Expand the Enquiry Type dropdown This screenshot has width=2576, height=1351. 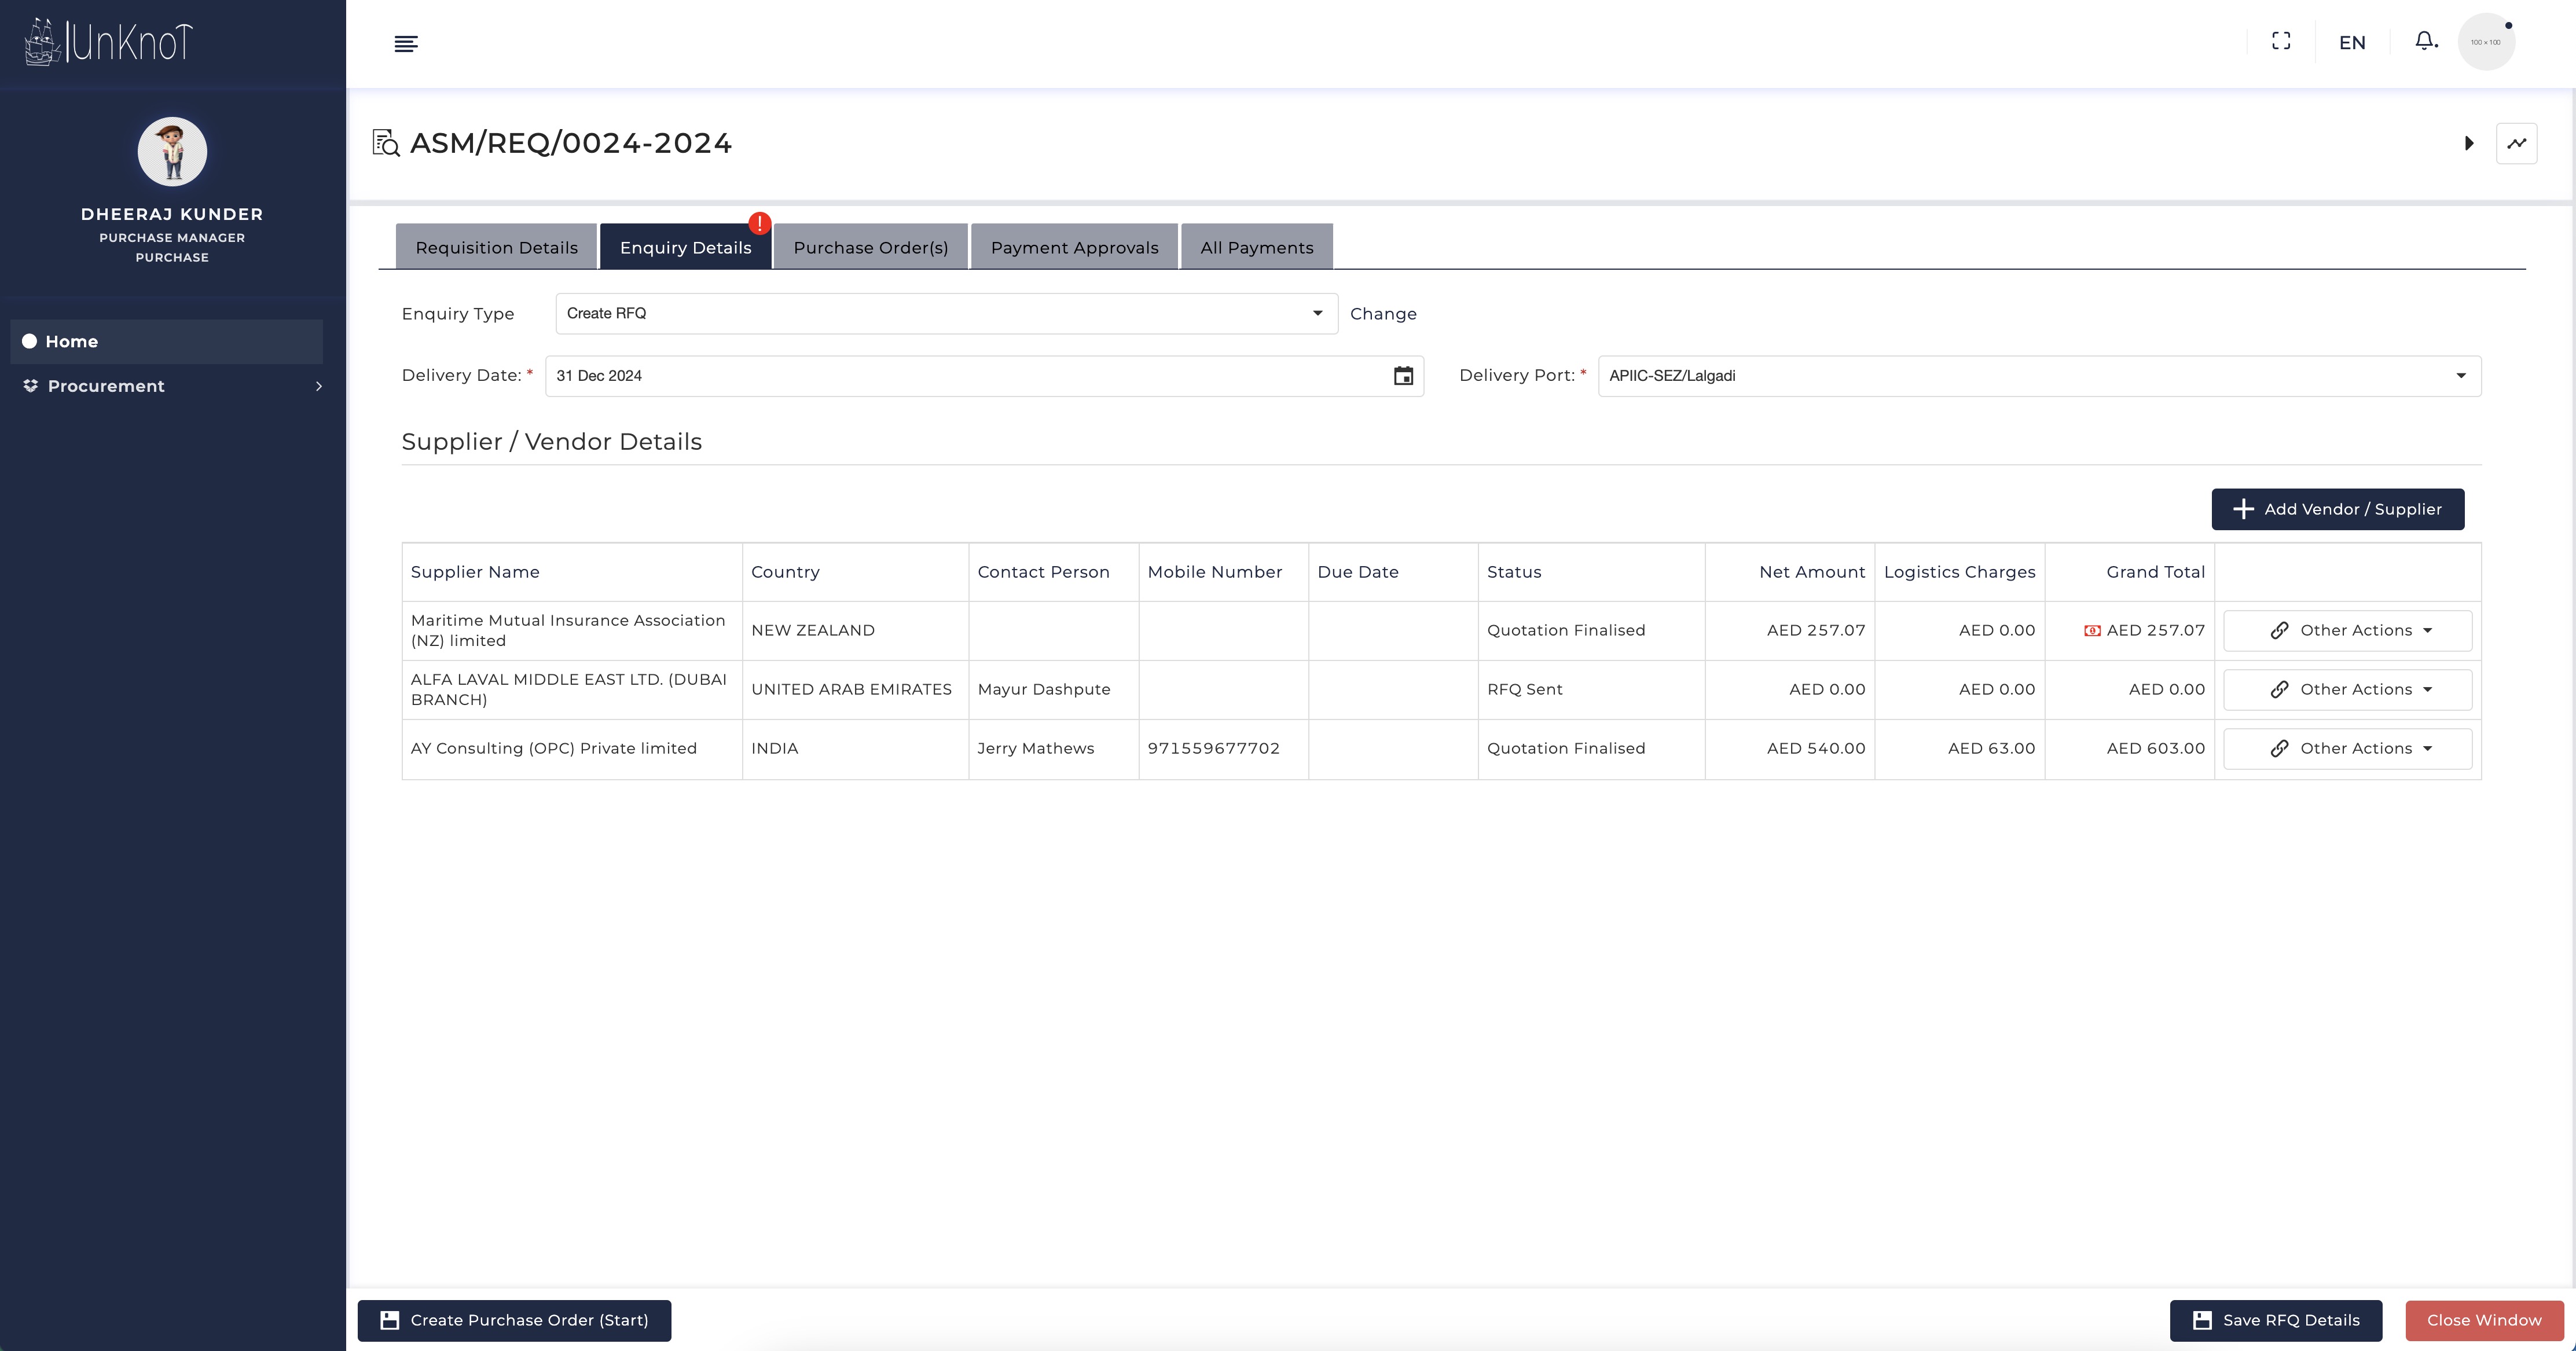point(946,314)
